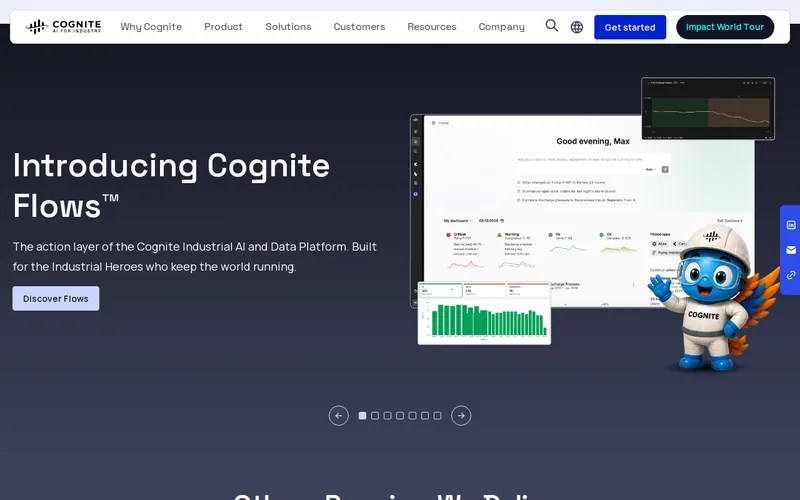
Task: Share via email envelope icon
Action: [791, 250]
